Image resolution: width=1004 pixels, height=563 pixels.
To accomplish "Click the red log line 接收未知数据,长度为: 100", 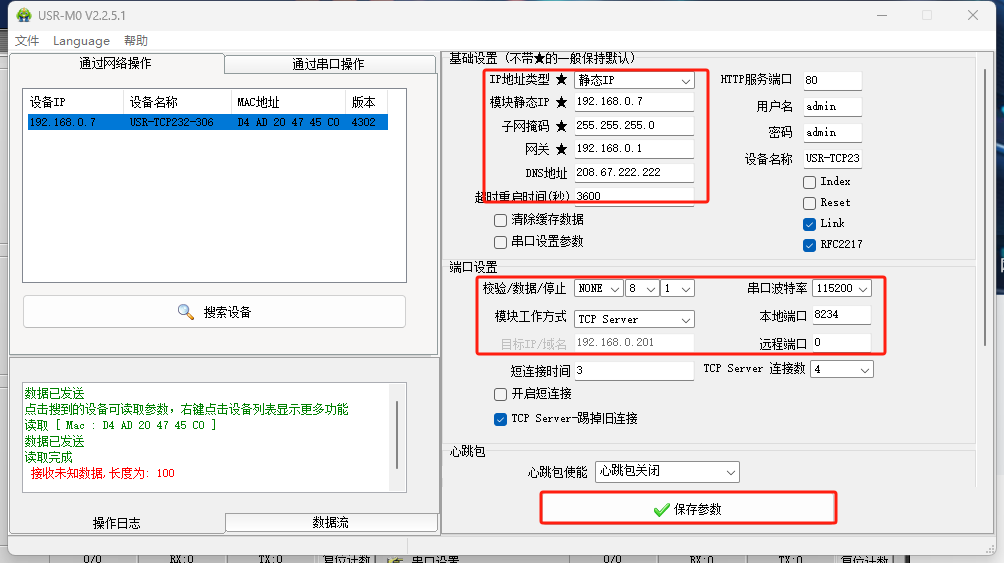I will (102, 473).
